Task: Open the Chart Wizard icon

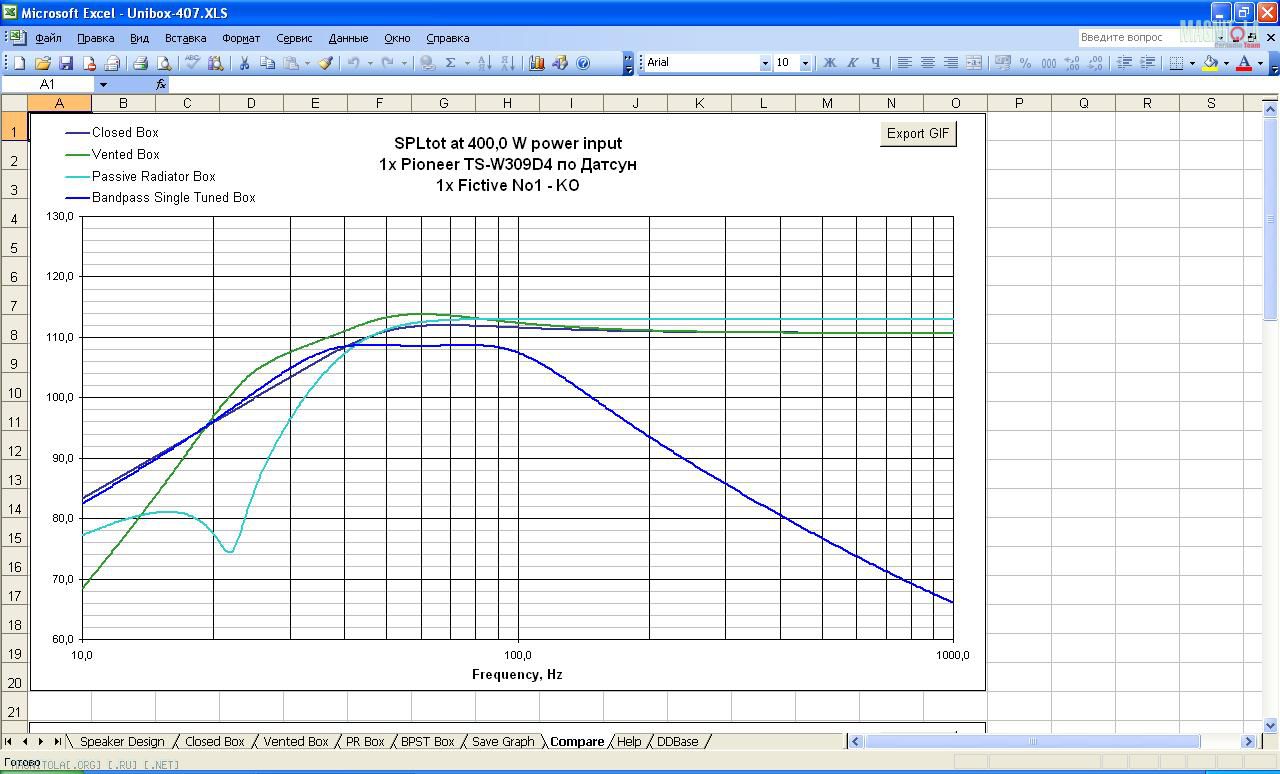Action: 537,63
